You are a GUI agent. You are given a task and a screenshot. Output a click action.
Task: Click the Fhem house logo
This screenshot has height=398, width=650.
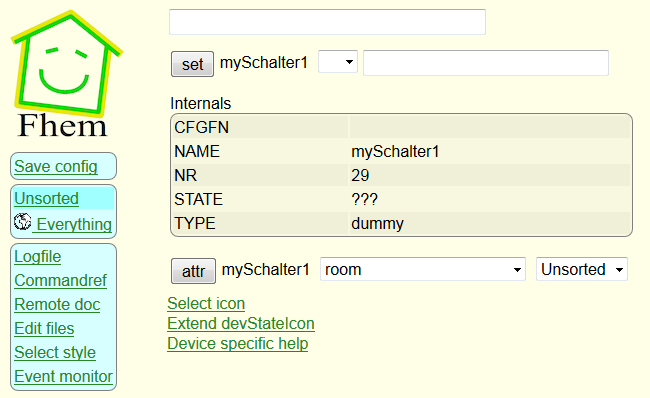66,74
